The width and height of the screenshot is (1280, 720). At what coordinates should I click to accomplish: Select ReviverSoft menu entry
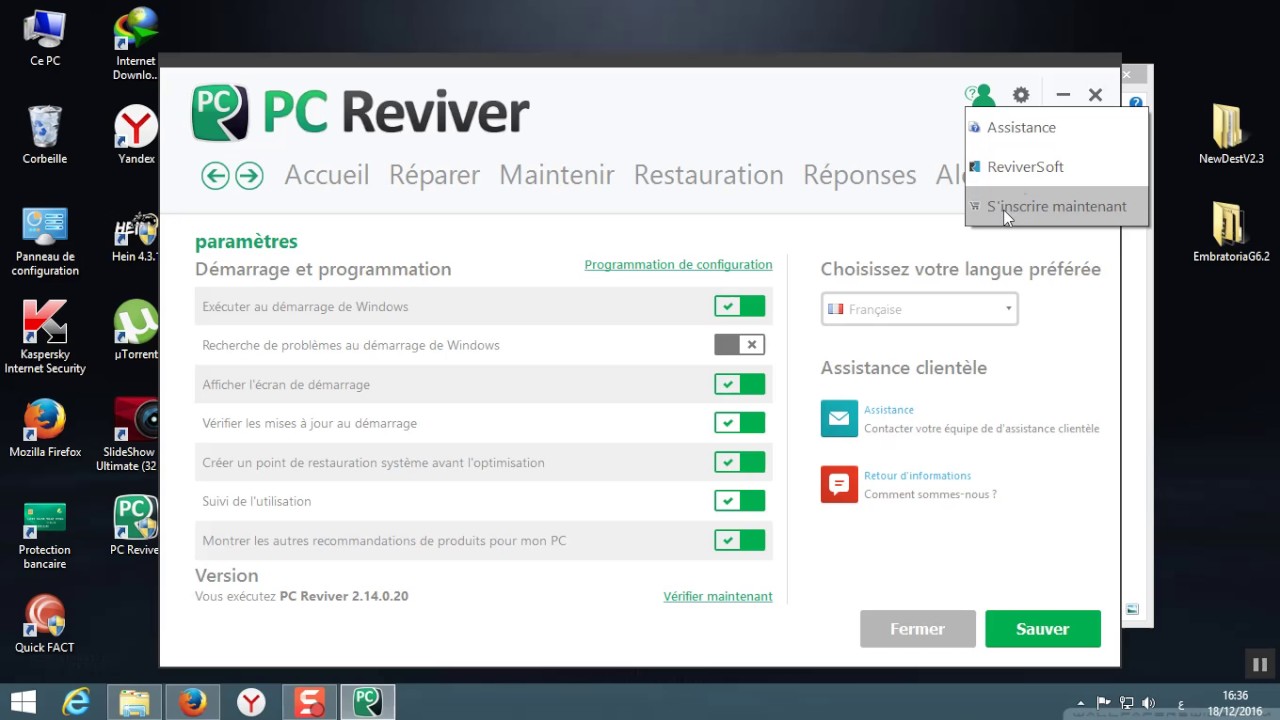coord(1056,167)
